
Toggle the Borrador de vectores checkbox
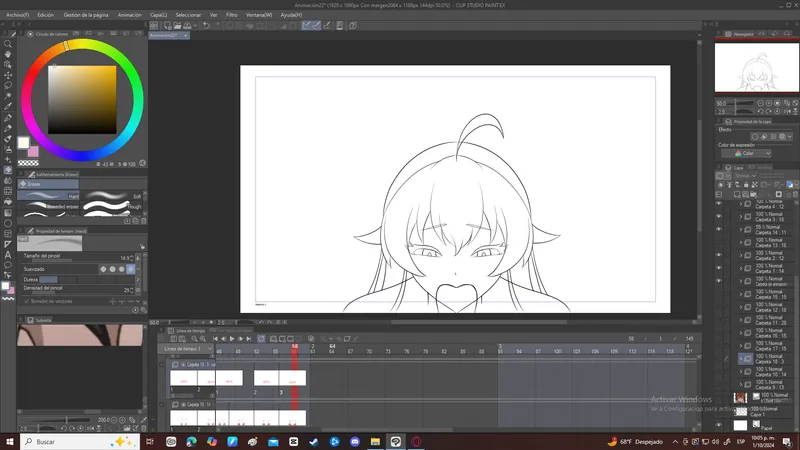point(27,302)
